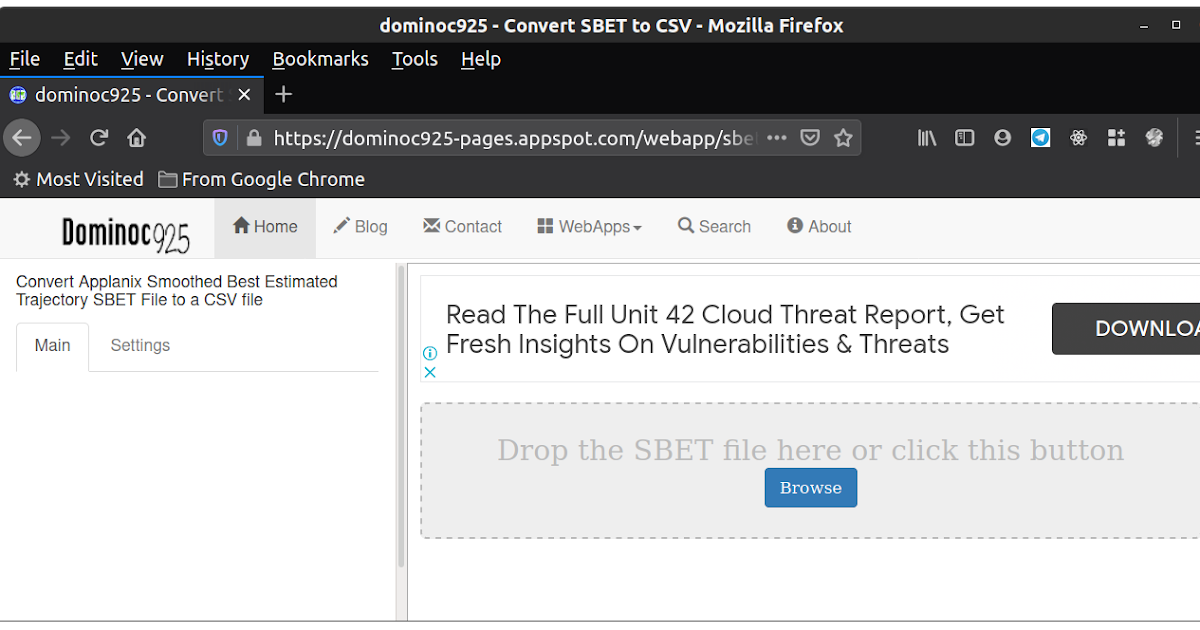Viewport: 1200px width, 630px height.
Task: Expand the WebApps dropdown
Action: [589, 226]
